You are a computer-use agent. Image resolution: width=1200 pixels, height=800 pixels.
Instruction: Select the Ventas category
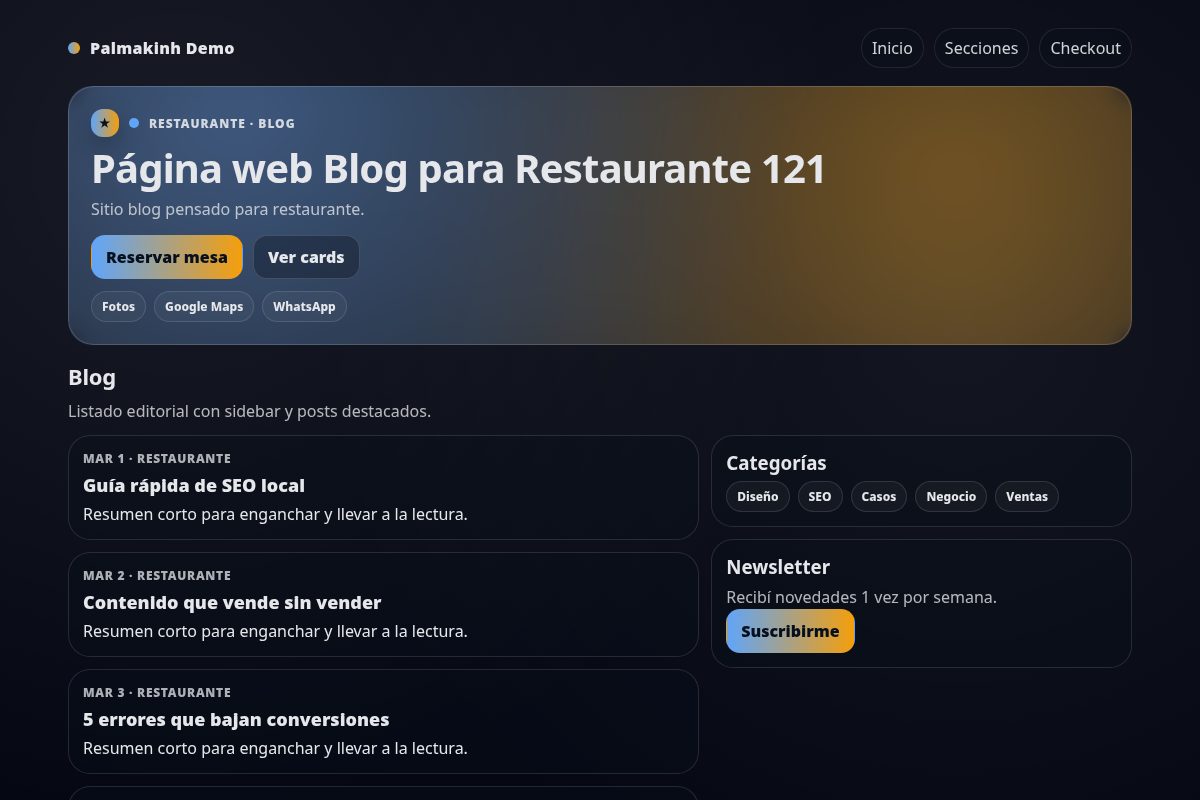click(x=1026, y=496)
